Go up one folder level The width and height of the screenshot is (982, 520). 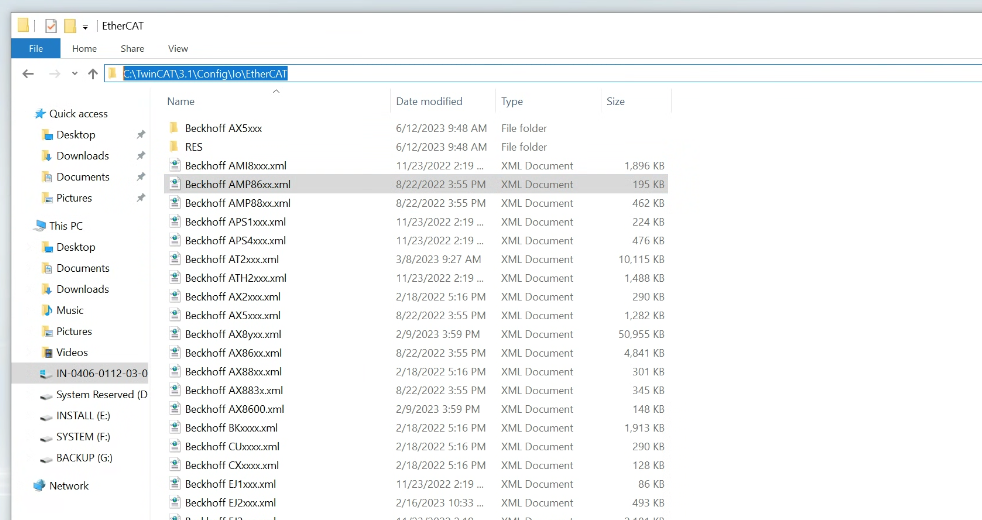93,74
